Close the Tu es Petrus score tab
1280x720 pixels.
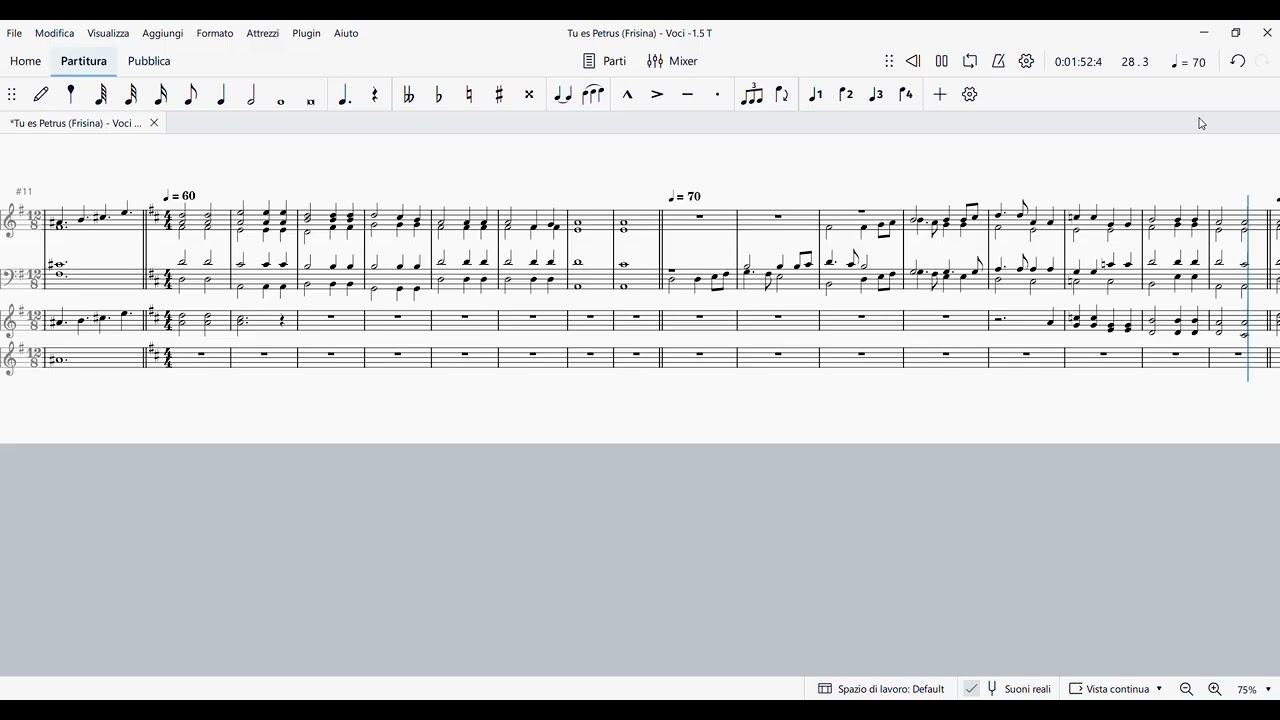154,123
